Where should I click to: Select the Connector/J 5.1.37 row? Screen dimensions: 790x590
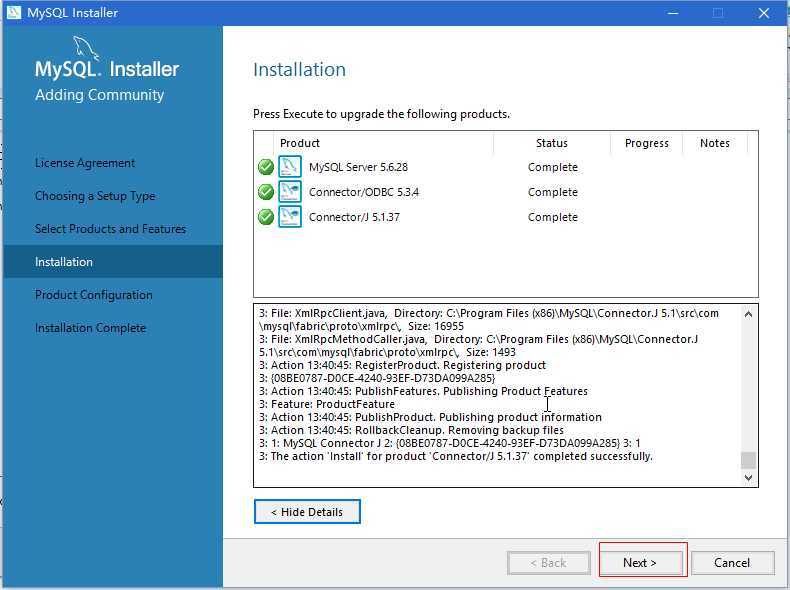coord(506,217)
